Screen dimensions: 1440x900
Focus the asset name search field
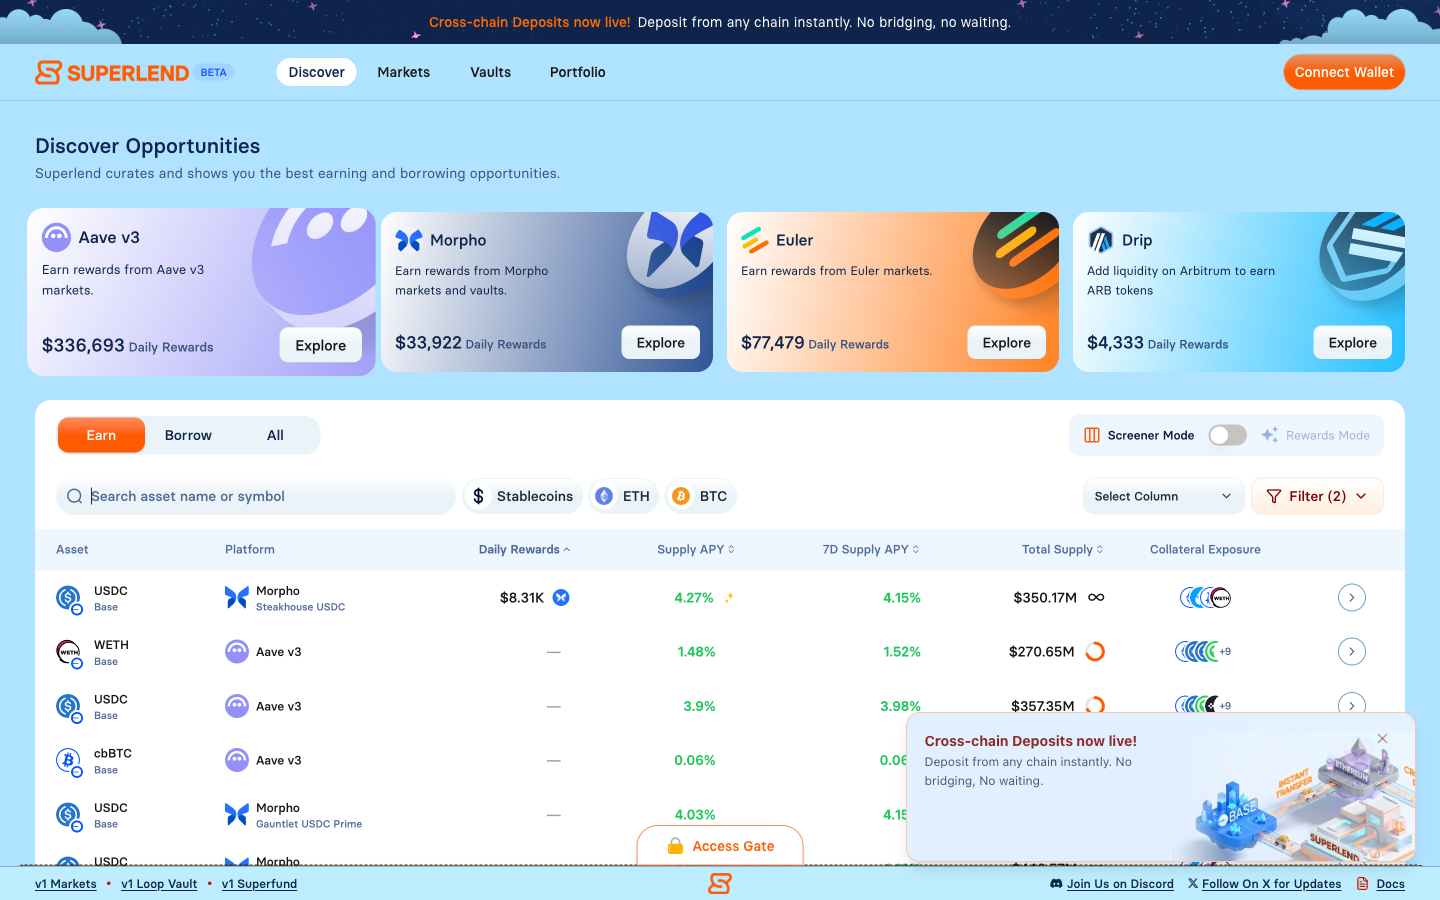point(265,496)
